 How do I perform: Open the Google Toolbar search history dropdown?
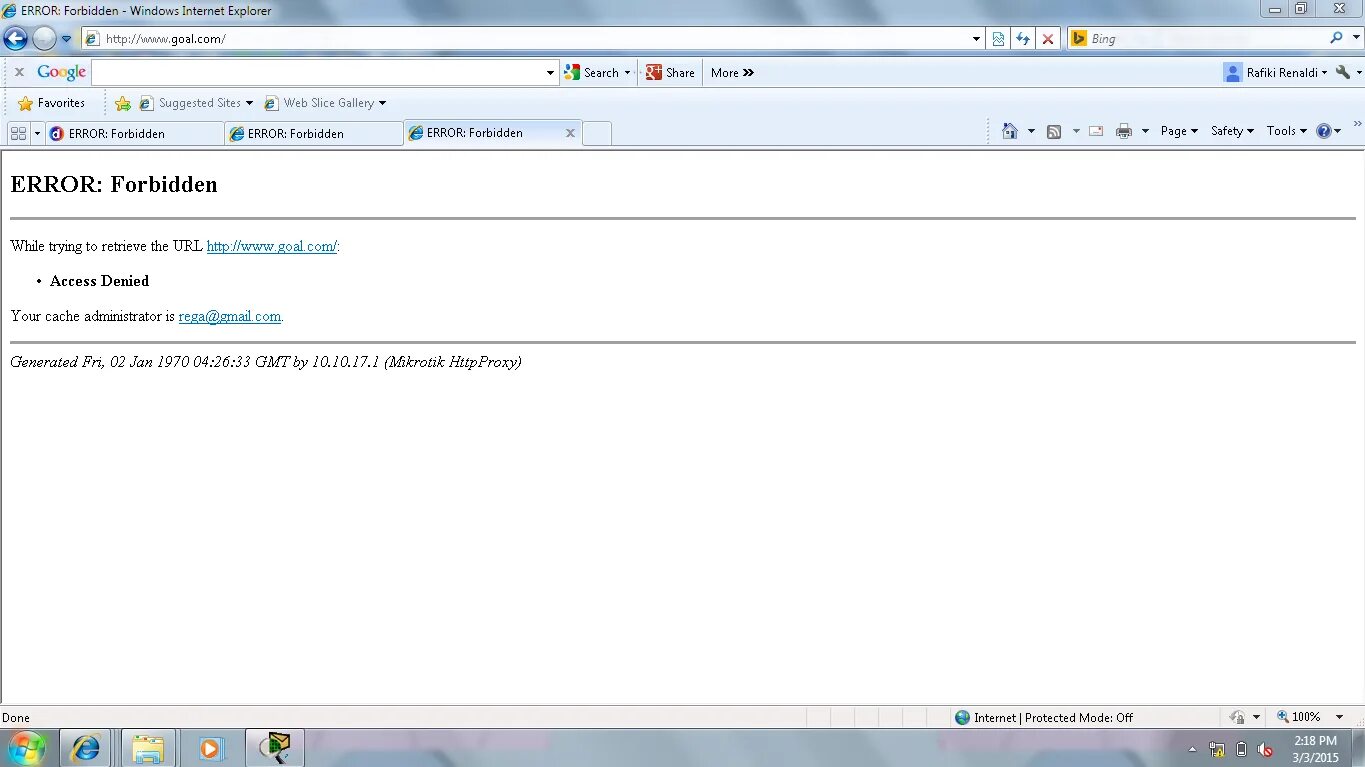(x=550, y=73)
